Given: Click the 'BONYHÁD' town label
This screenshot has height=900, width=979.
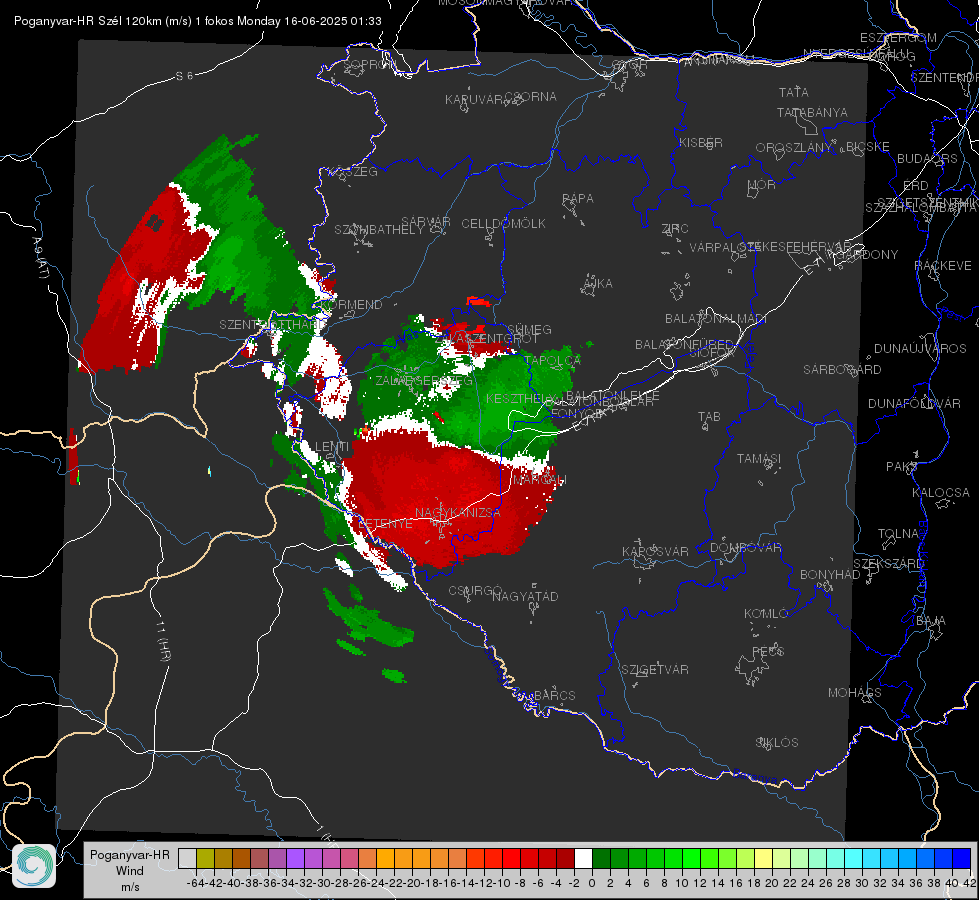Looking at the screenshot, I should (x=830, y=575).
